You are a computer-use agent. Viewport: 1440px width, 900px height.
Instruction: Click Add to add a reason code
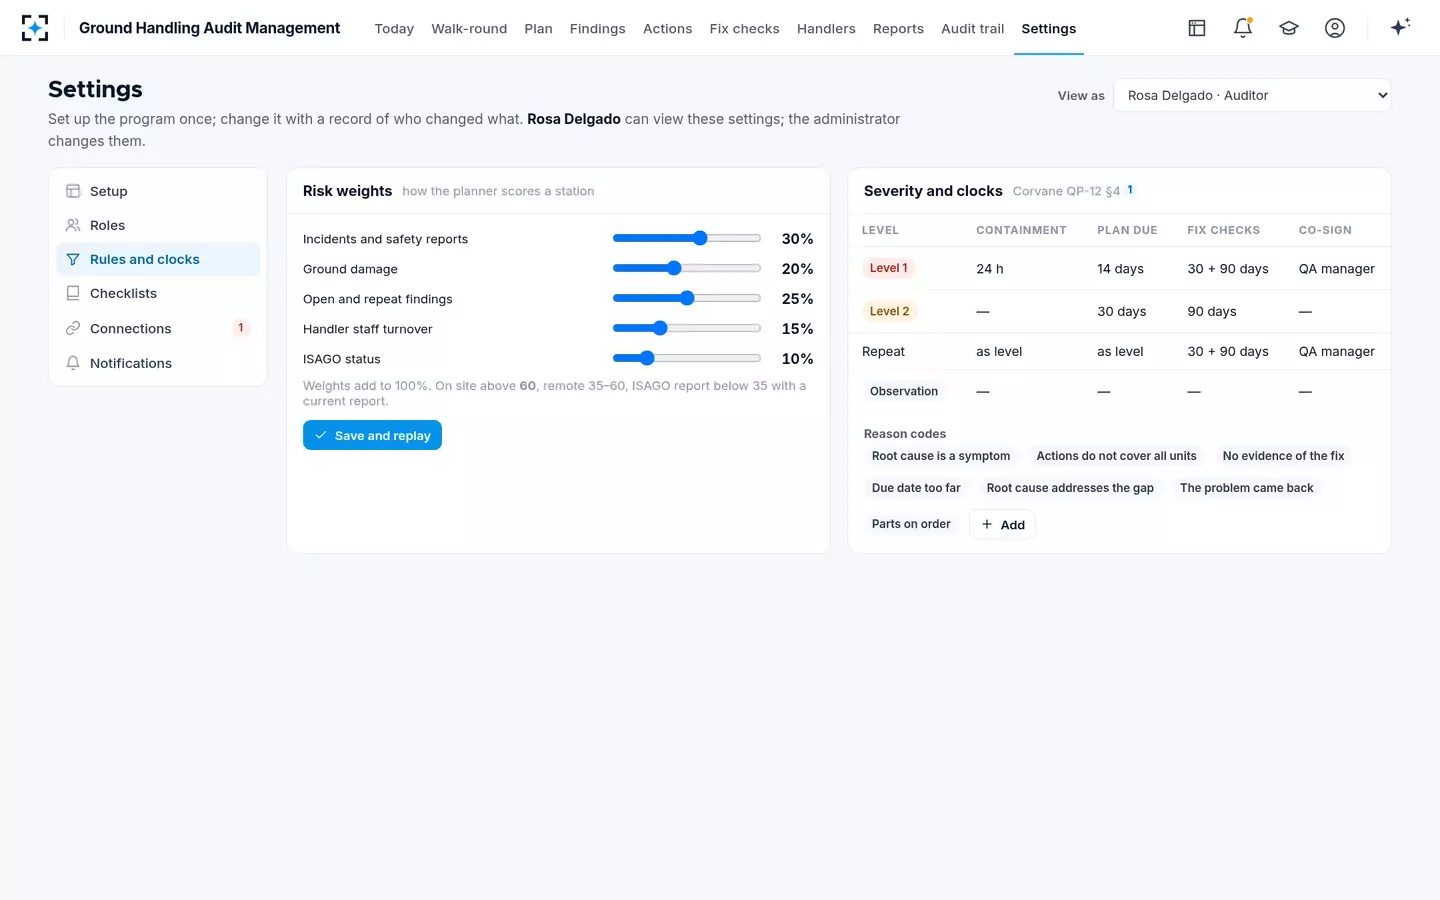1002,524
